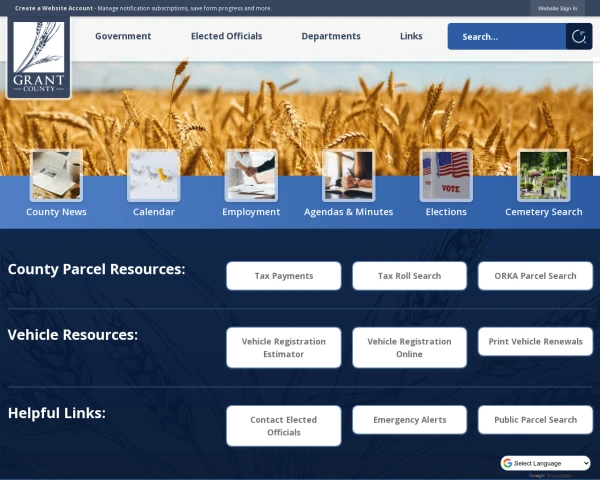
Task: Open the Links menu
Action: (x=411, y=36)
